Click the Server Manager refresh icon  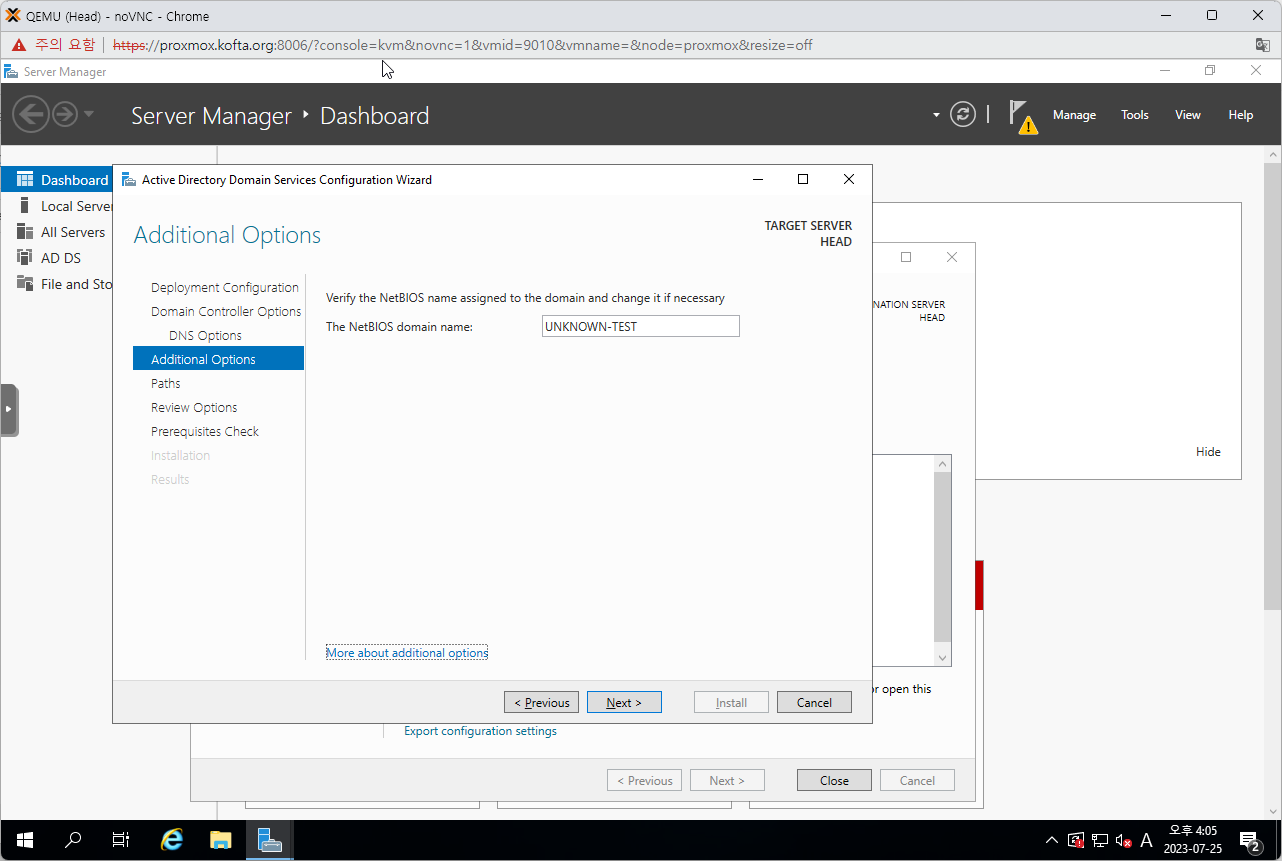pos(962,114)
